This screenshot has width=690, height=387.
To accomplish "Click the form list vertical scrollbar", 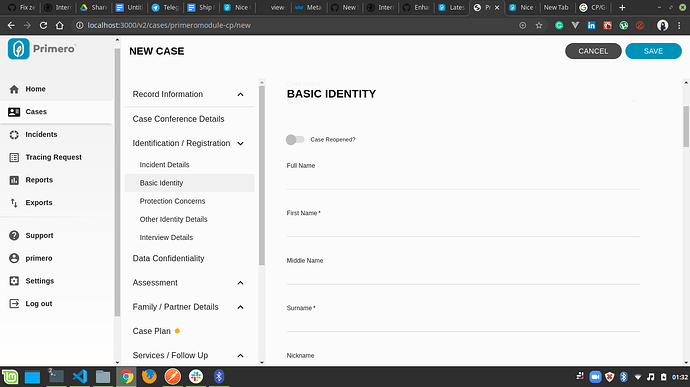I will pos(262,176).
